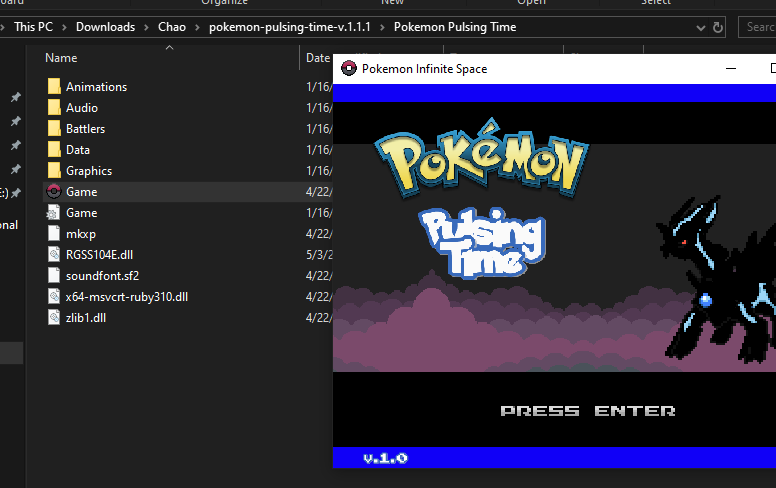Screen dimensions: 776x488
Task: Click the v.1.0 version label
Action: tap(385, 458)
